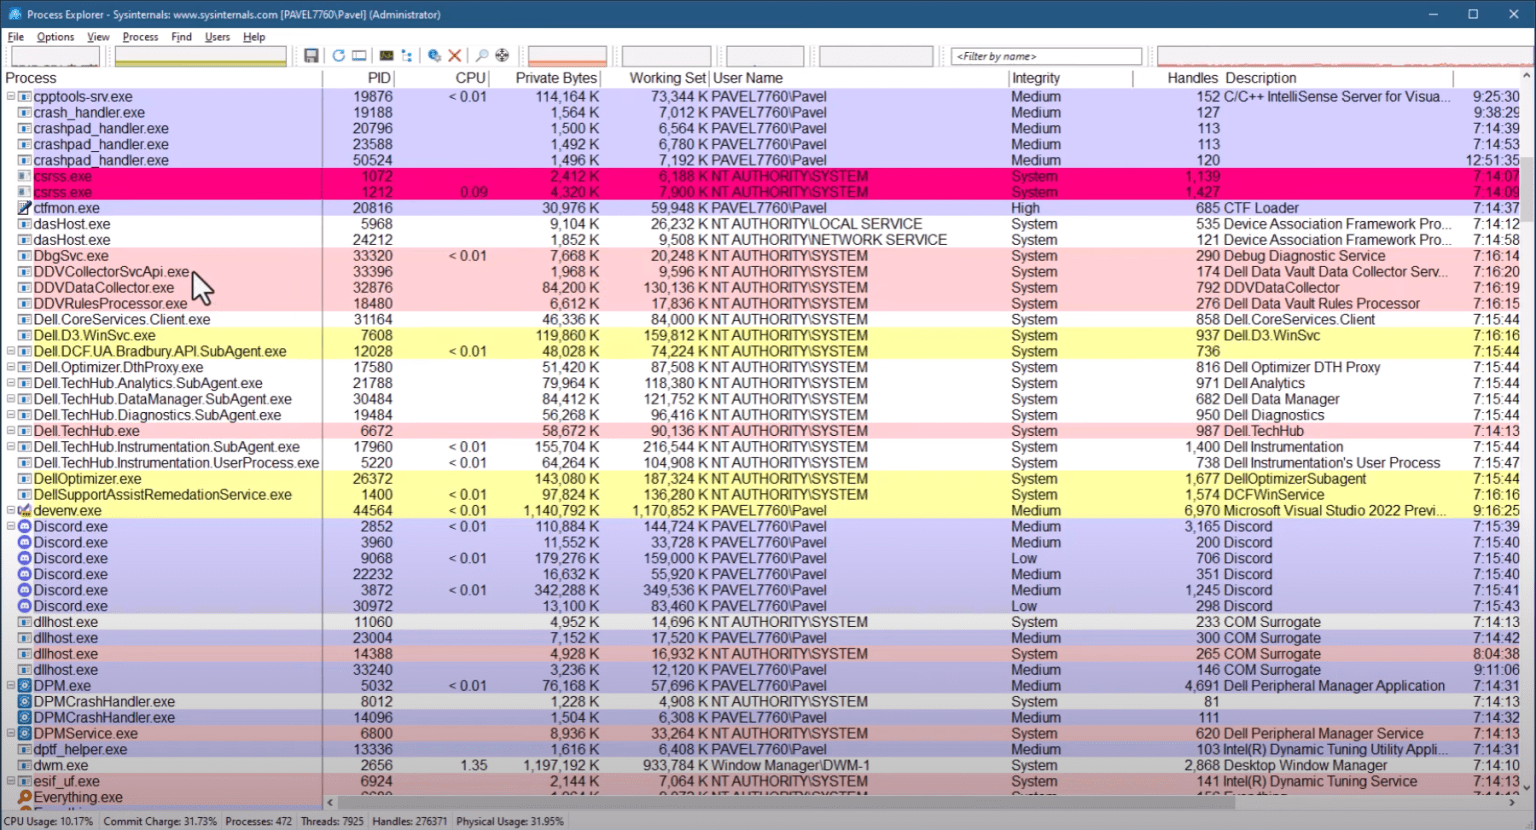Open the Users menu
Screen dimensions: 1536x830
click(217, 36)
